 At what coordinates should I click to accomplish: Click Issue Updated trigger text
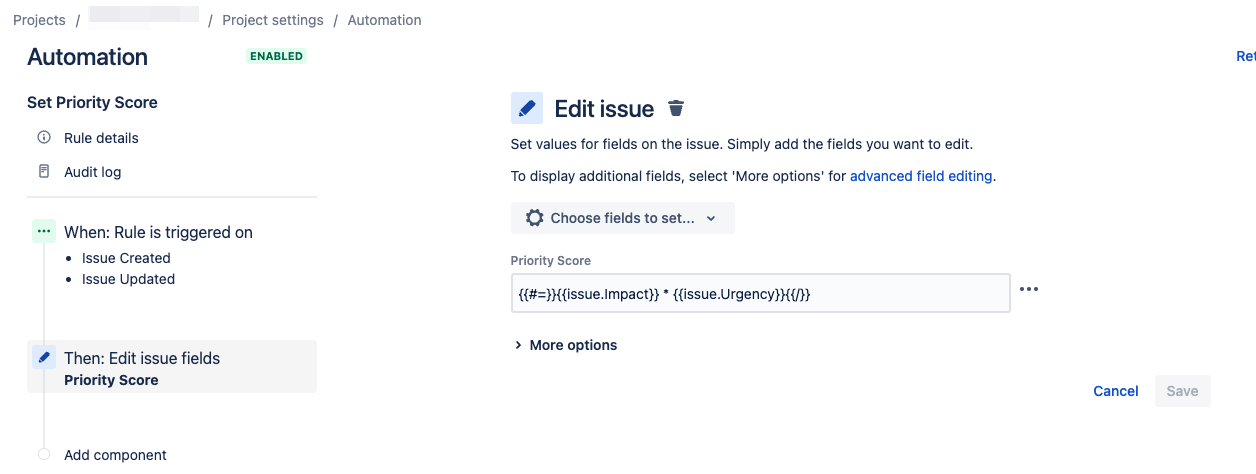click(x=128, y=279)
